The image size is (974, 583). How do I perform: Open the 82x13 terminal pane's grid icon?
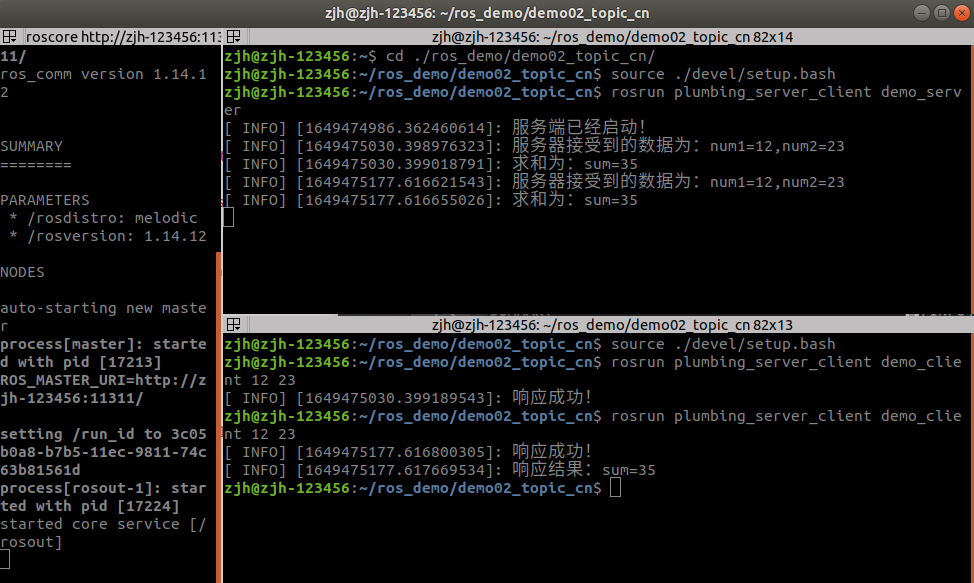[x=234, y=325]
